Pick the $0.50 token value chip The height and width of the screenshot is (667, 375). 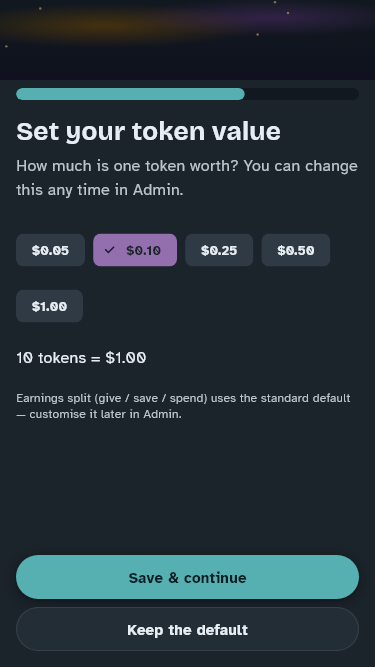point(295,250)
